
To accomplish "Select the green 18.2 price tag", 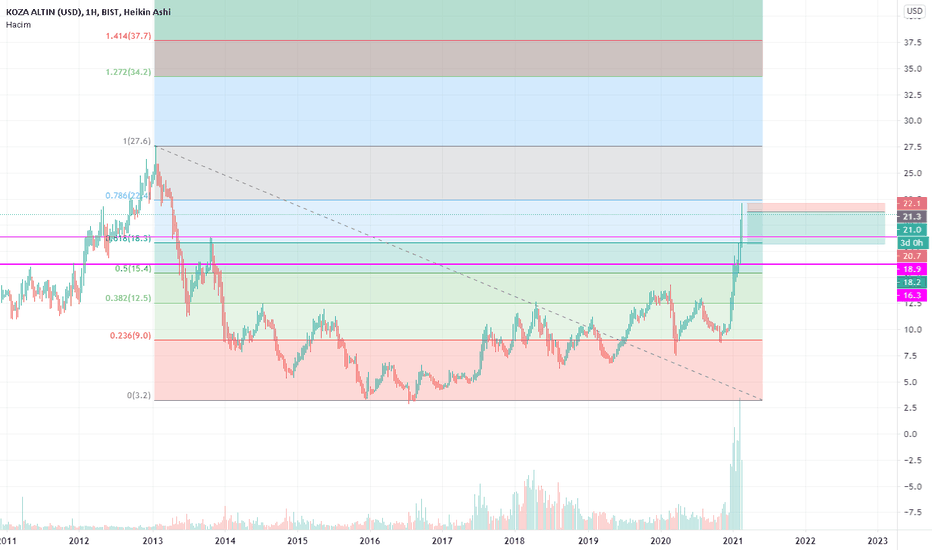I will pyautogui.click(x=912, y=282).
